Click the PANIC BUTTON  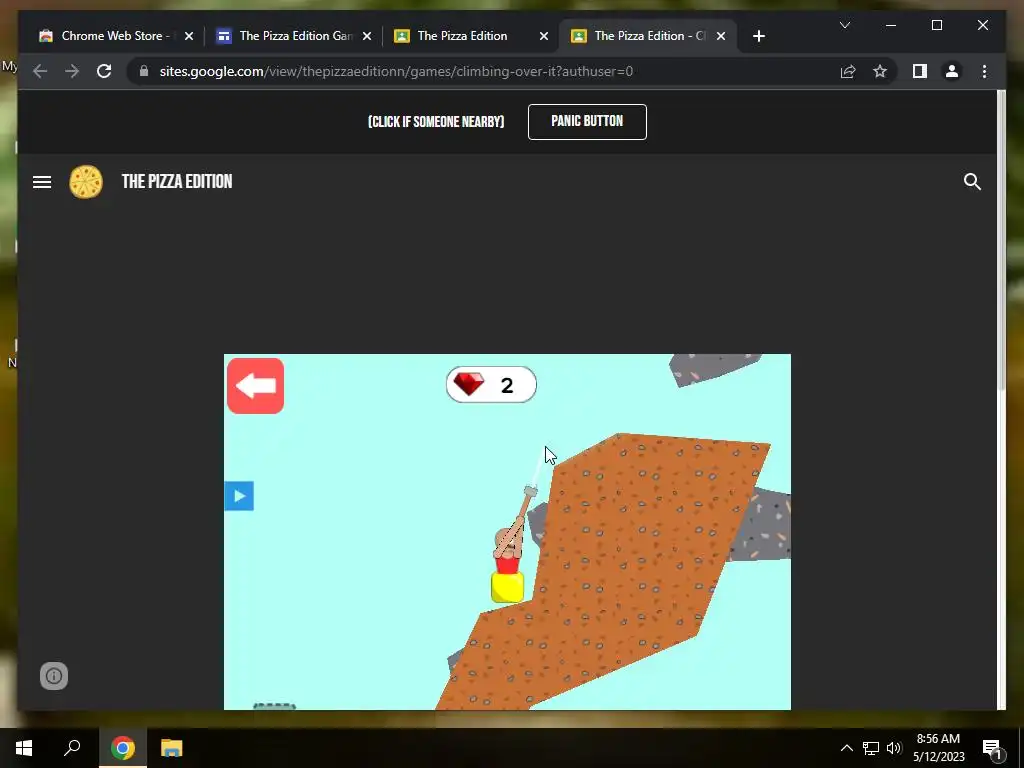point(587,121)
